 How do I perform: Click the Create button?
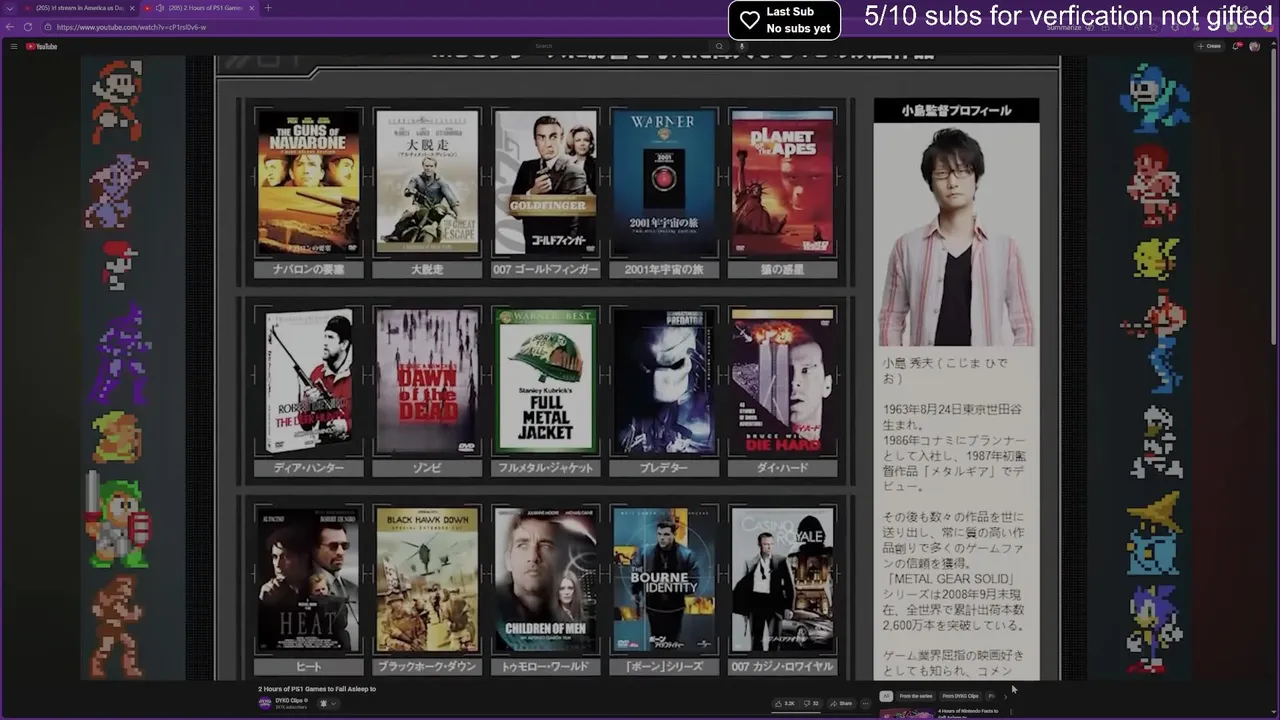[1209, 46]
